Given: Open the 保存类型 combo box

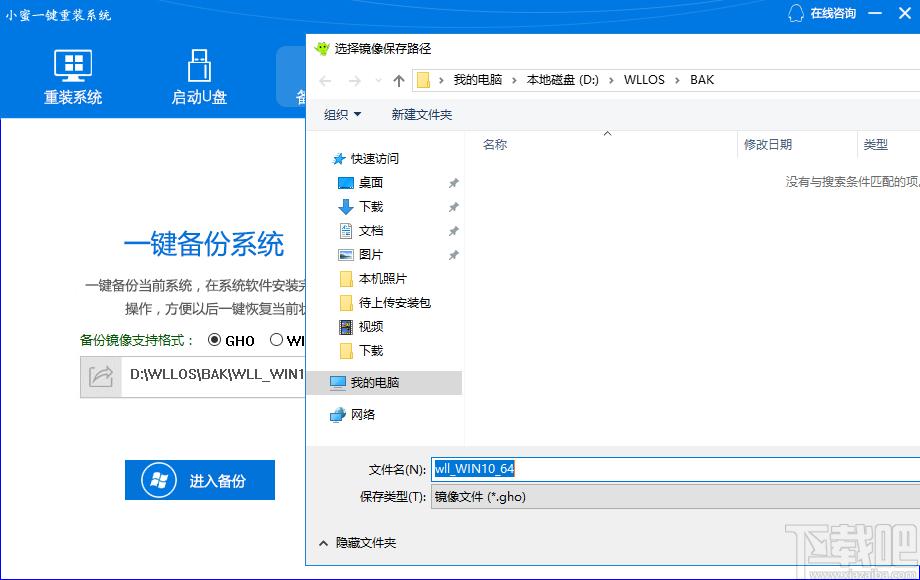Looking at the screenshot, I should click(675, 497).
